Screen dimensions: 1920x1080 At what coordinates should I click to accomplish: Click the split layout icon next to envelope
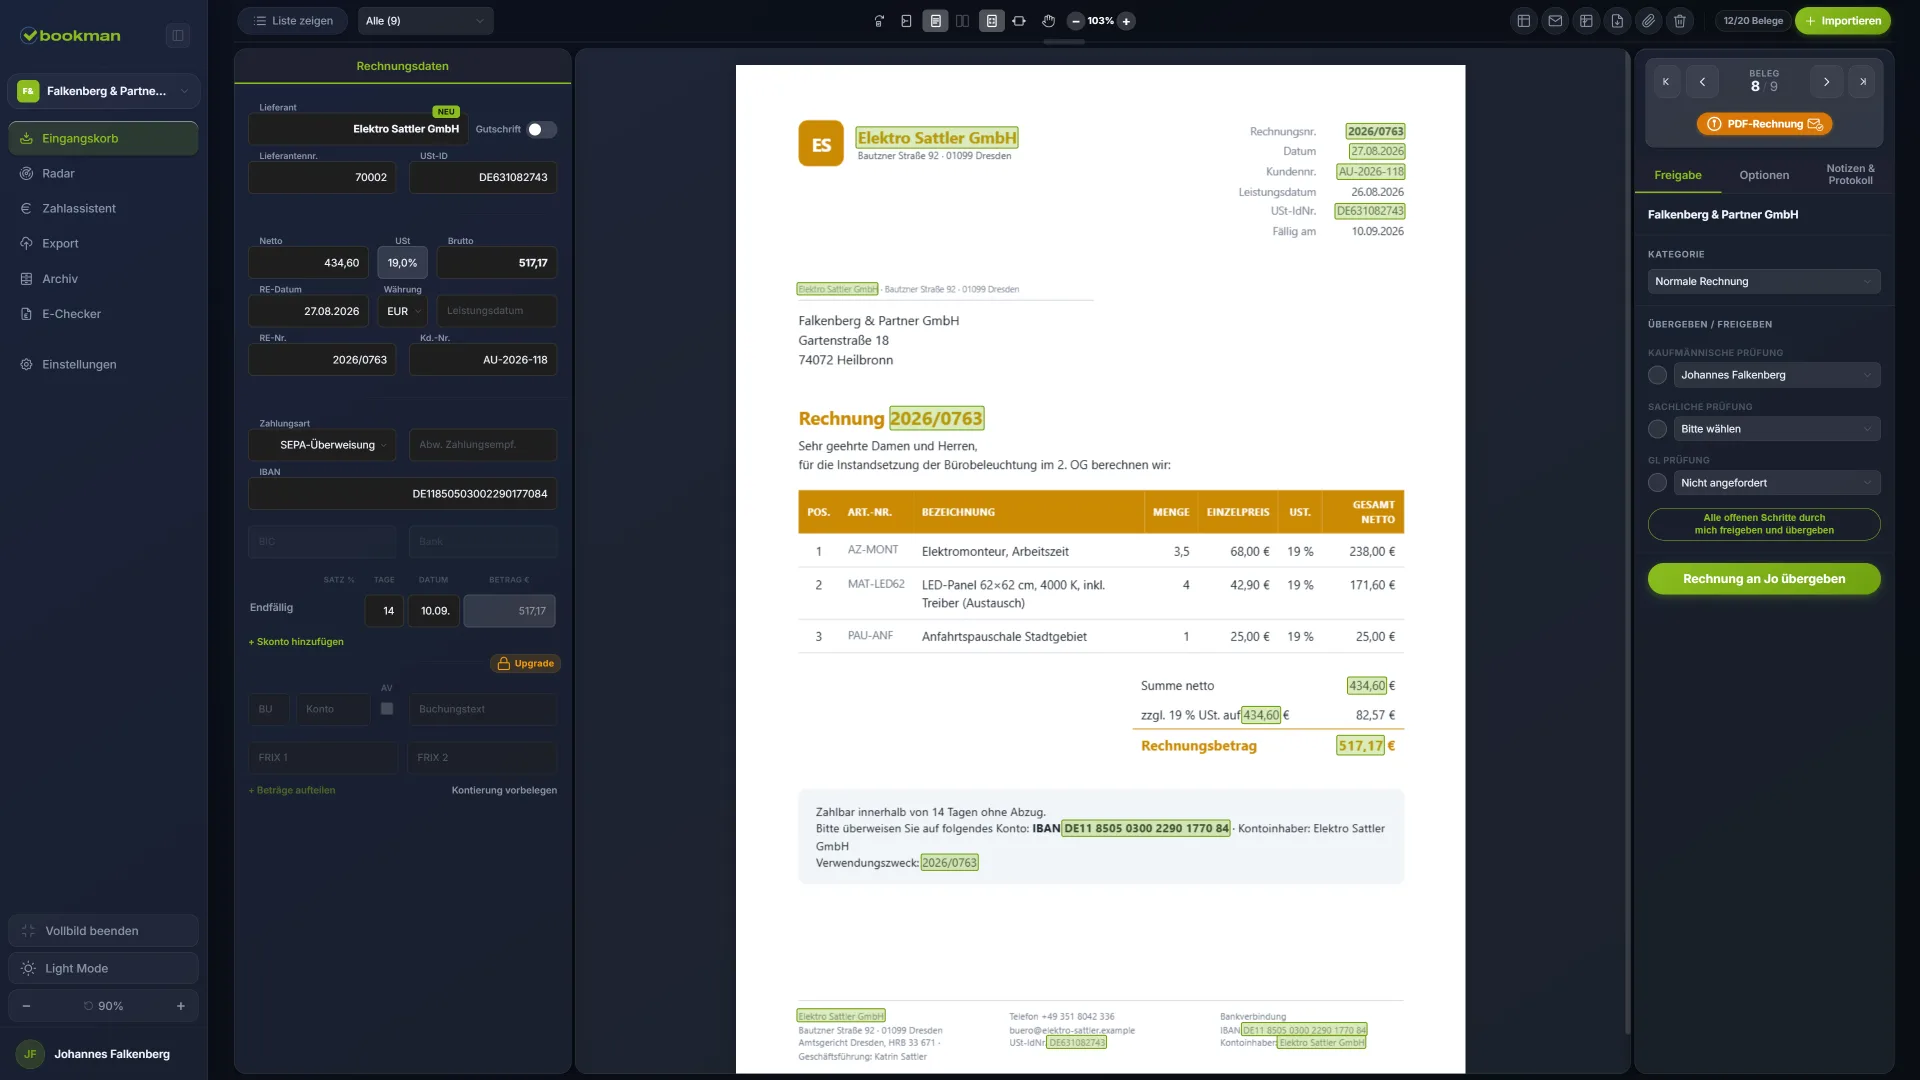(x=1586, y=21)
